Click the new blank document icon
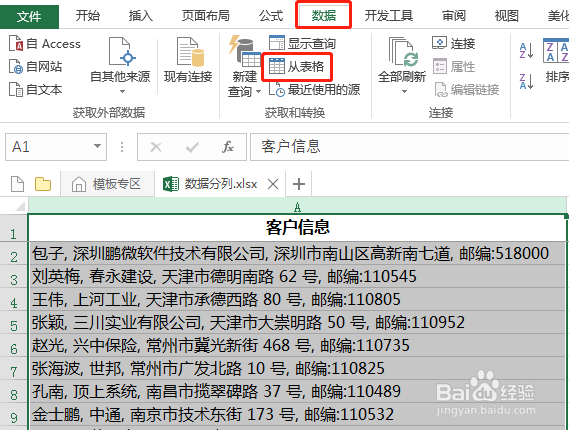Screen dimensions: 569x430 click(17, 184)
